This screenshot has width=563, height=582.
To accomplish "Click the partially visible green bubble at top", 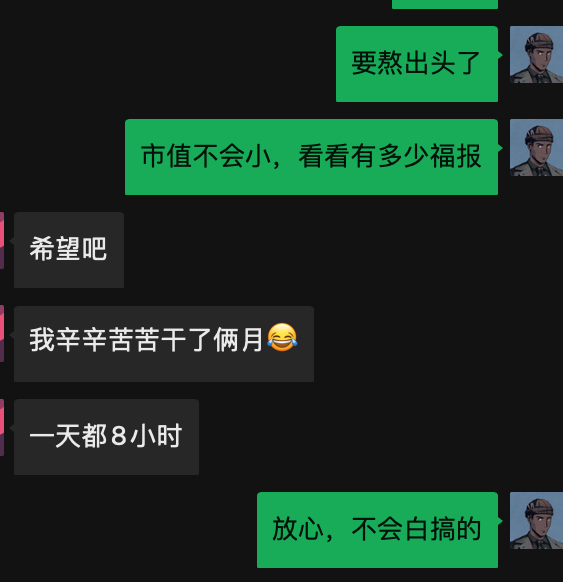I will coord(445,4).
